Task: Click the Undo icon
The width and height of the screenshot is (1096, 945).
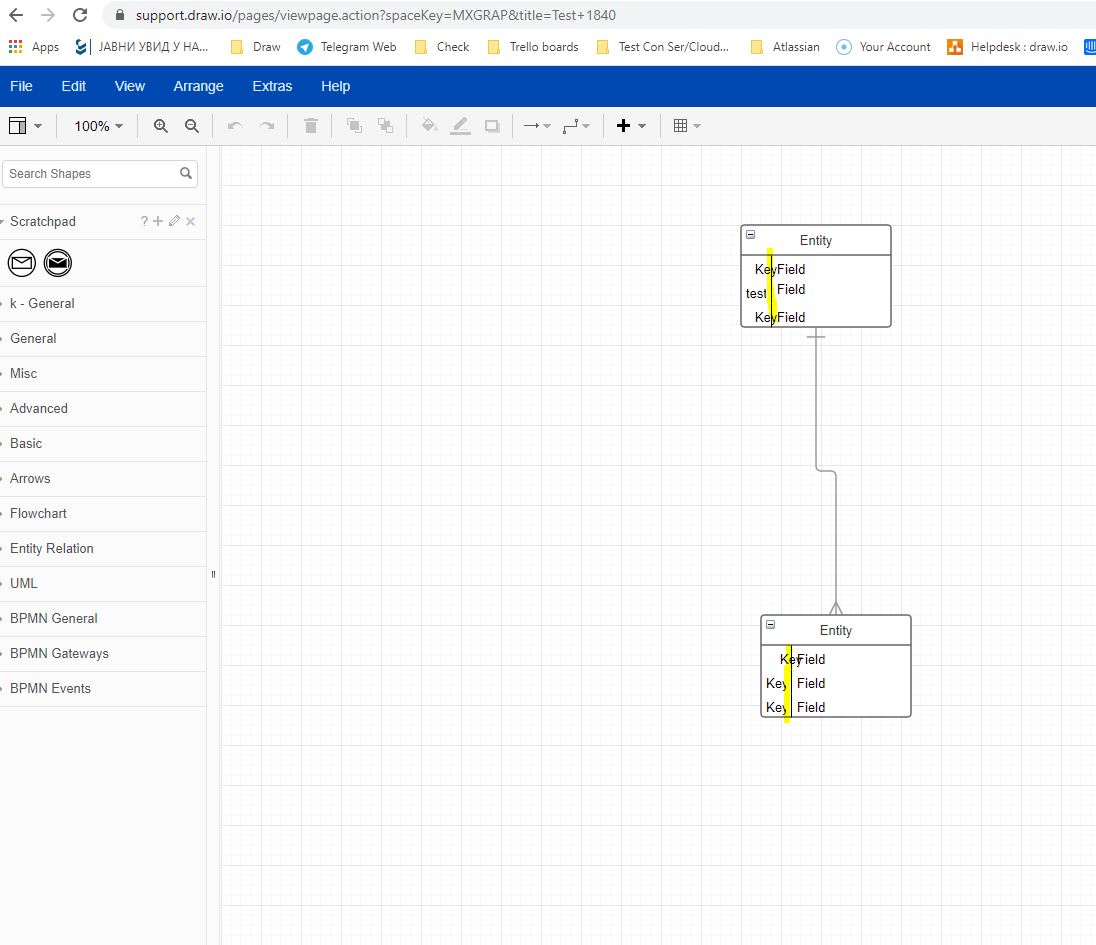Action: tap(234, 125)
